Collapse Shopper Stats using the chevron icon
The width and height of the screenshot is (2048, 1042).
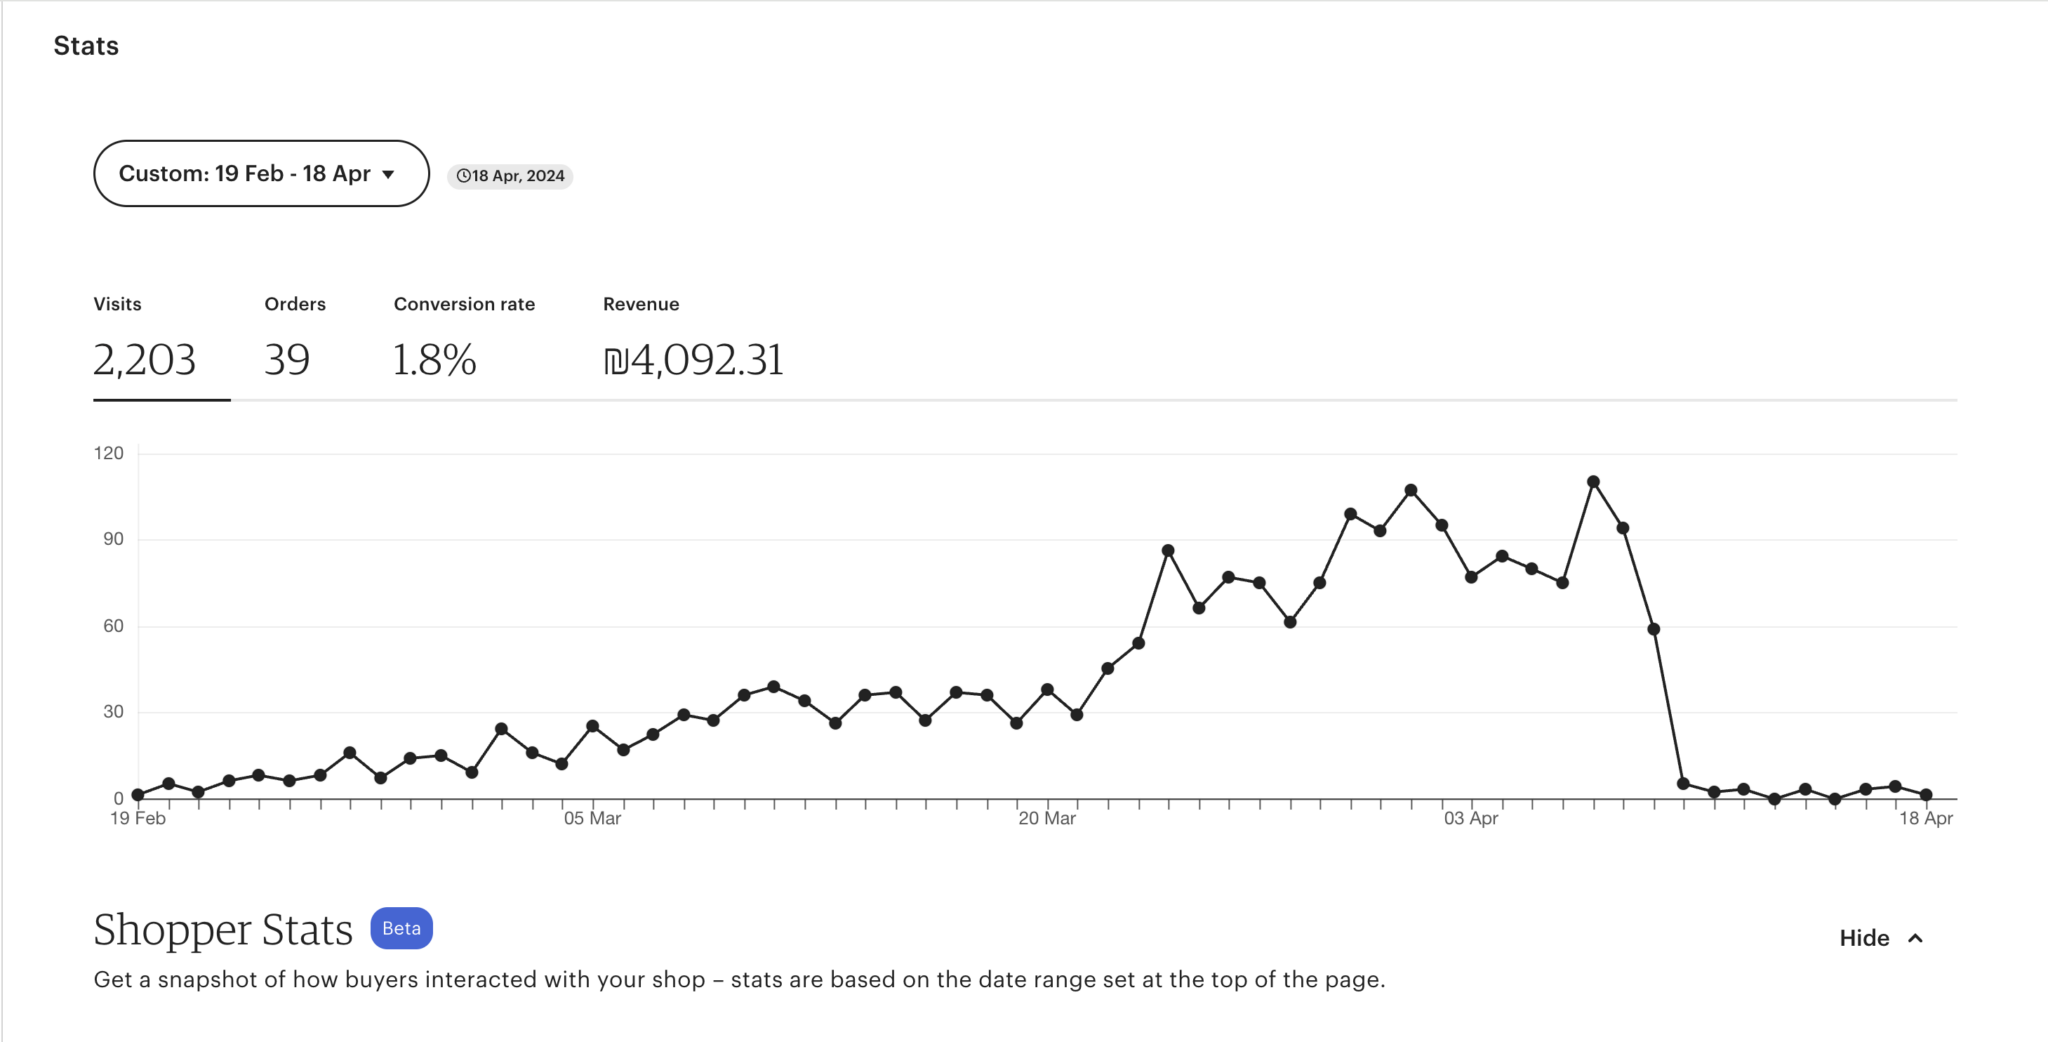(x=1916, y=938)
